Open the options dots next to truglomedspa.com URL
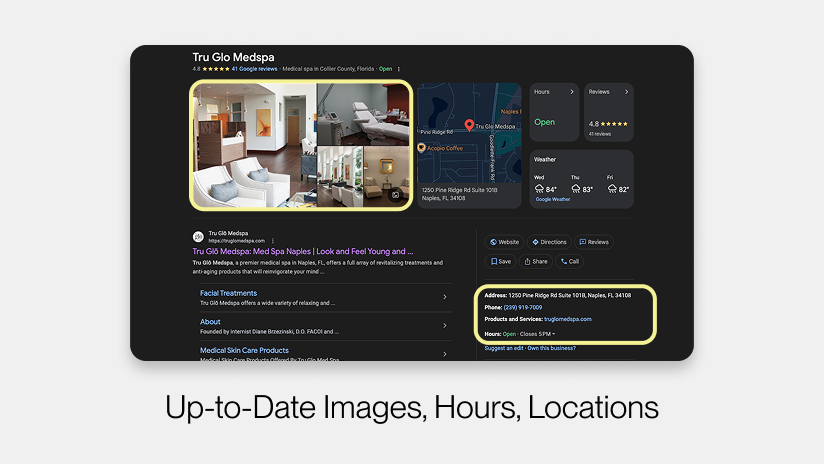 pyautogui.click(x=273, y=241)
